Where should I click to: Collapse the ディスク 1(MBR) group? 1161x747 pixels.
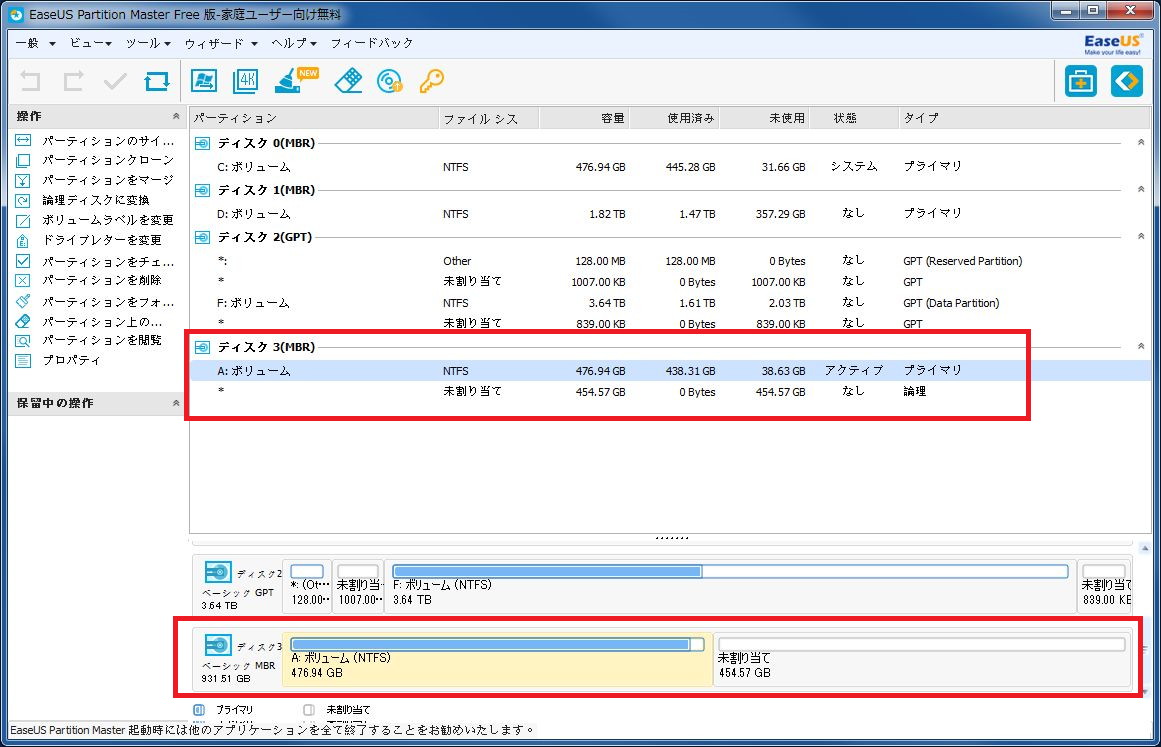click(1141, 190)
